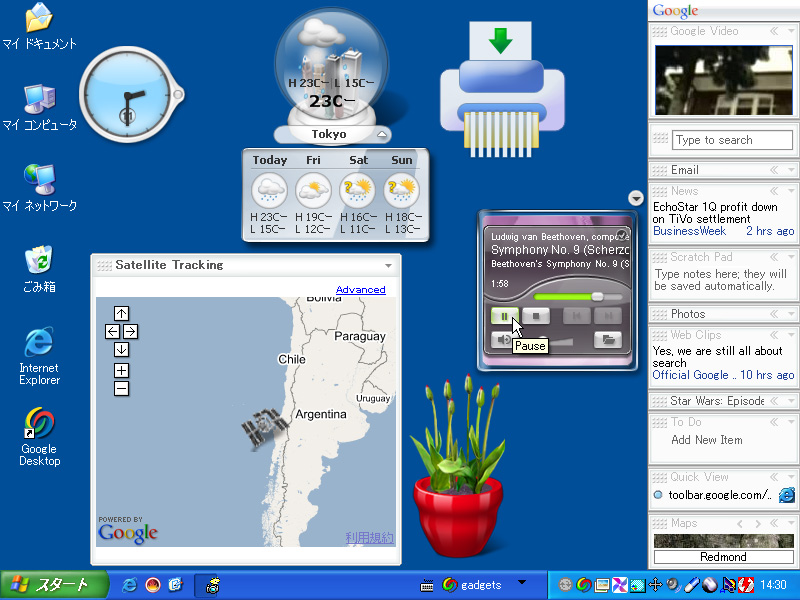Pan the satellite map right
The height and width of the screenshot is (600, 800).
pyautogui.click(x=130, y=332)
